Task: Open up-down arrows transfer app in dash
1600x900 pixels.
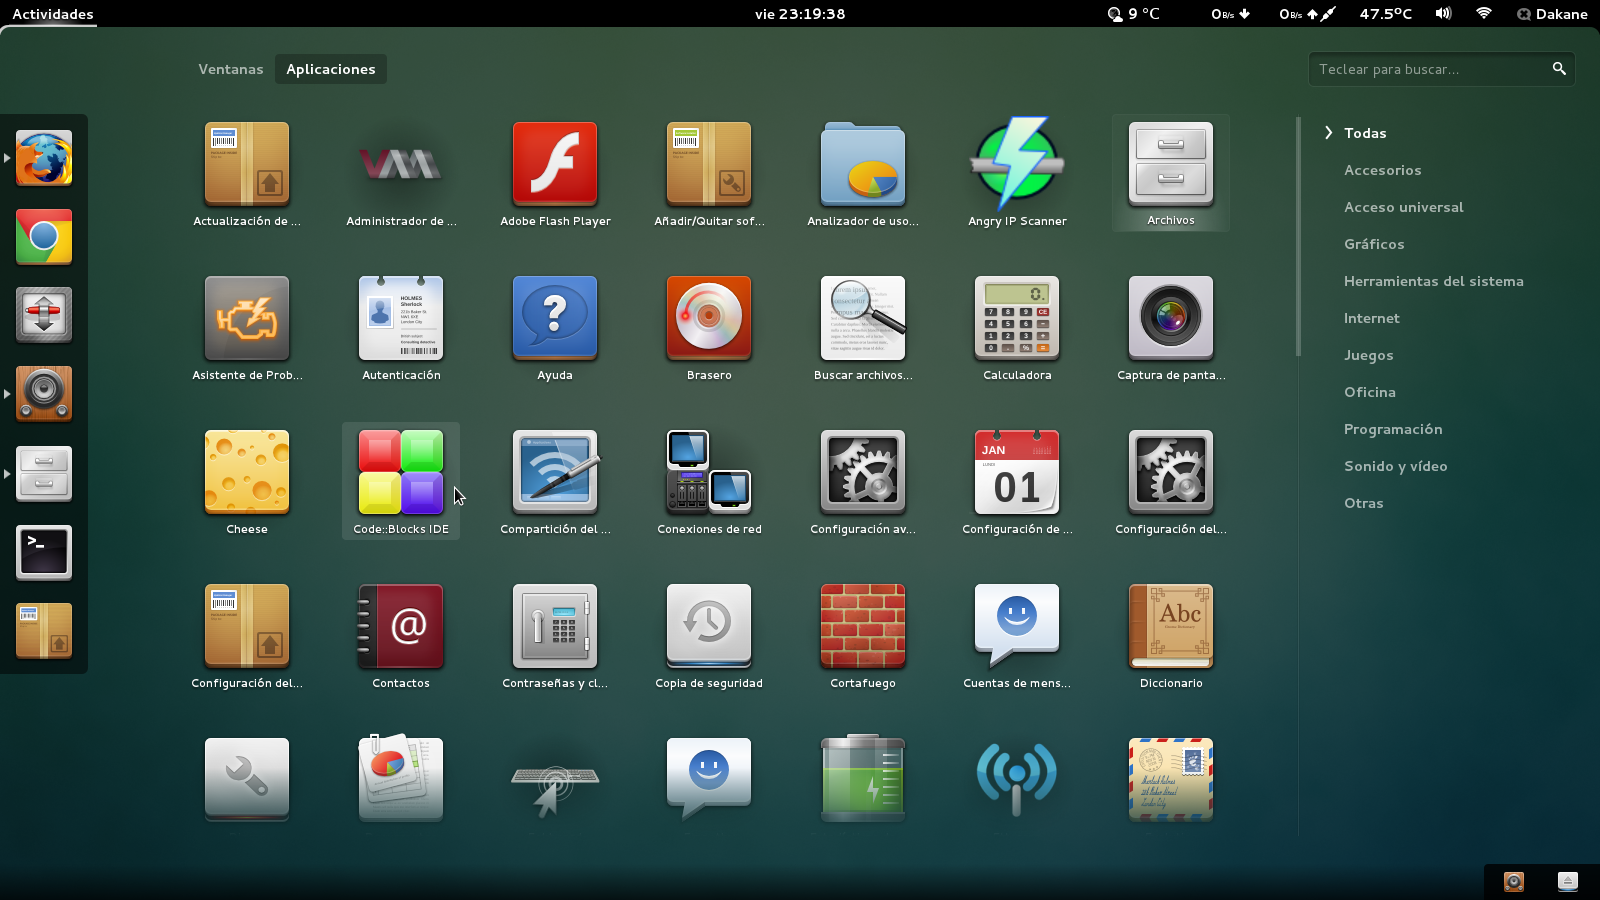Action: (44, 315)
